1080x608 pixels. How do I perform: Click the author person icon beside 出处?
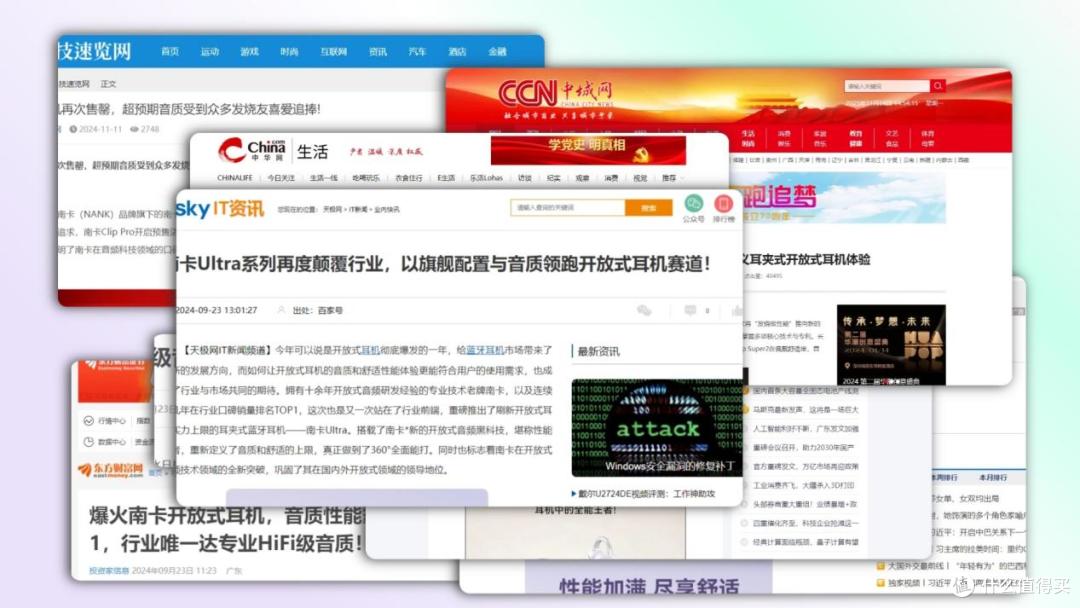pos(281,311)
